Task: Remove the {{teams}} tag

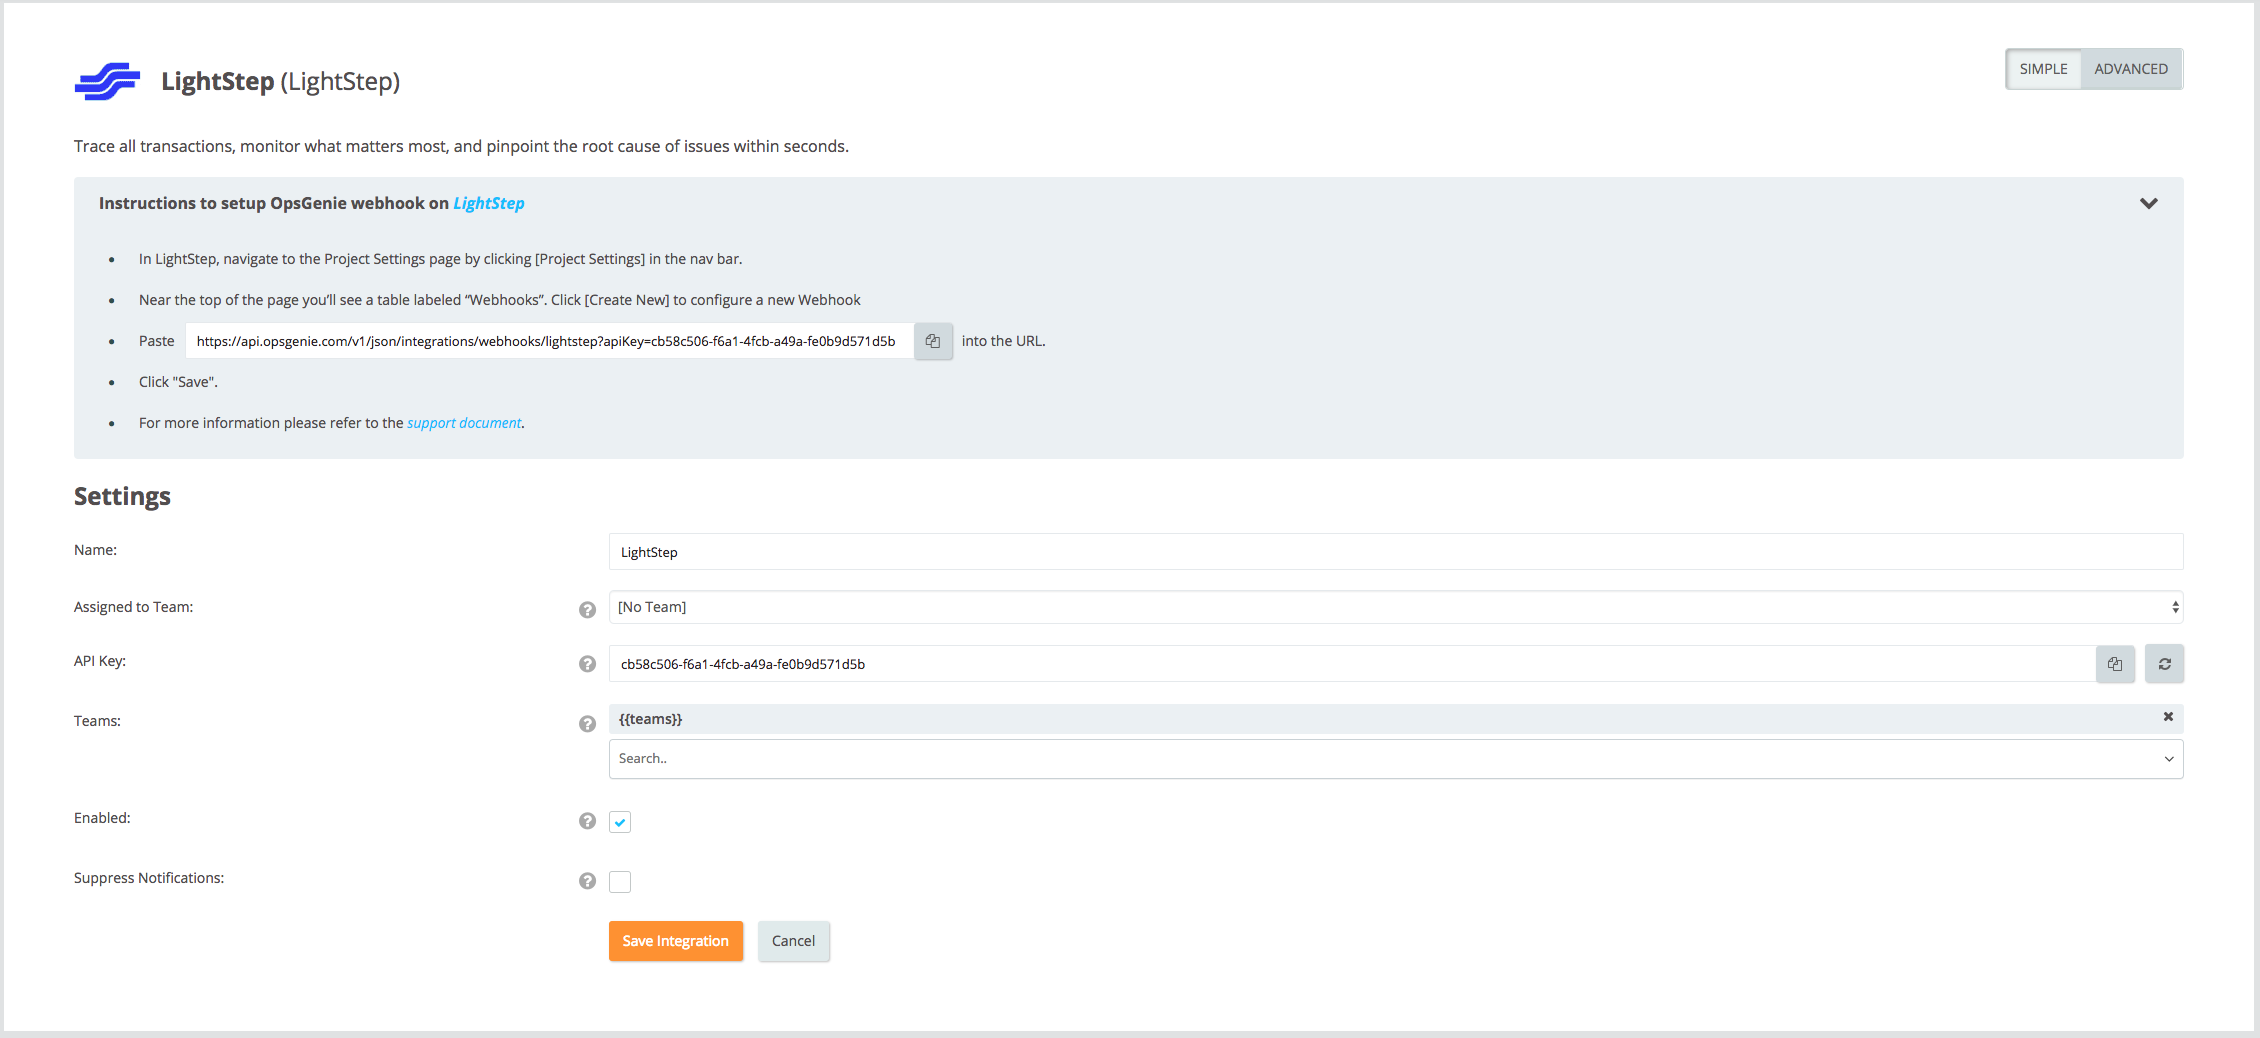Action: (2168, 717)
